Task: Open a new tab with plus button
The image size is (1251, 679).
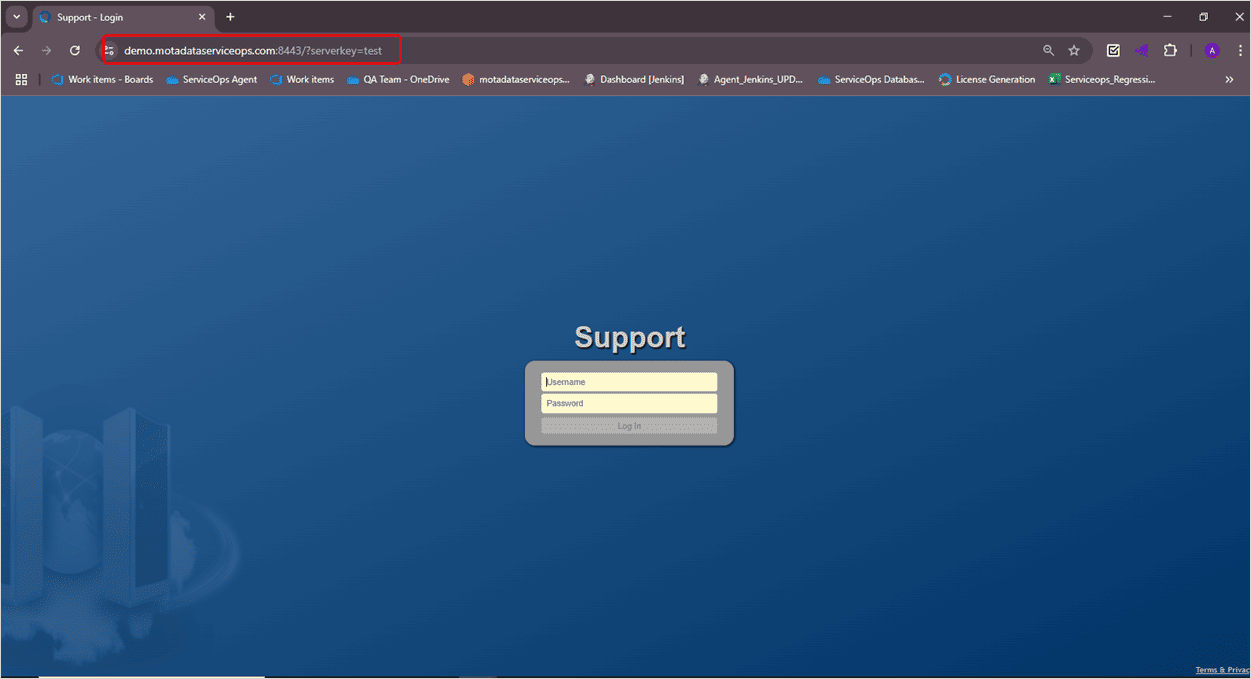Action: pos(230,17)
